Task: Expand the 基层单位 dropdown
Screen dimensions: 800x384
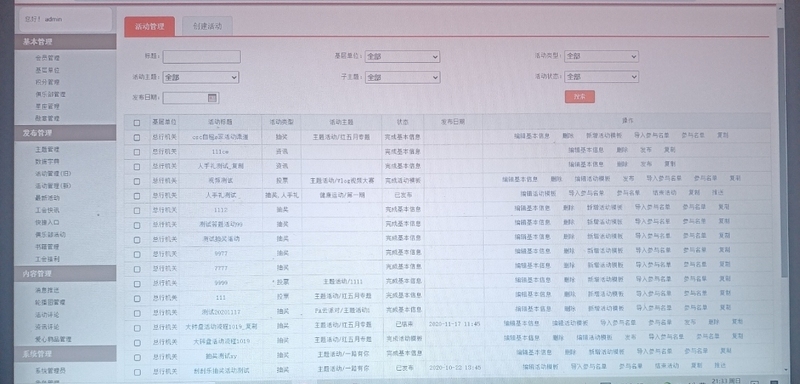Action: (402, 56)
